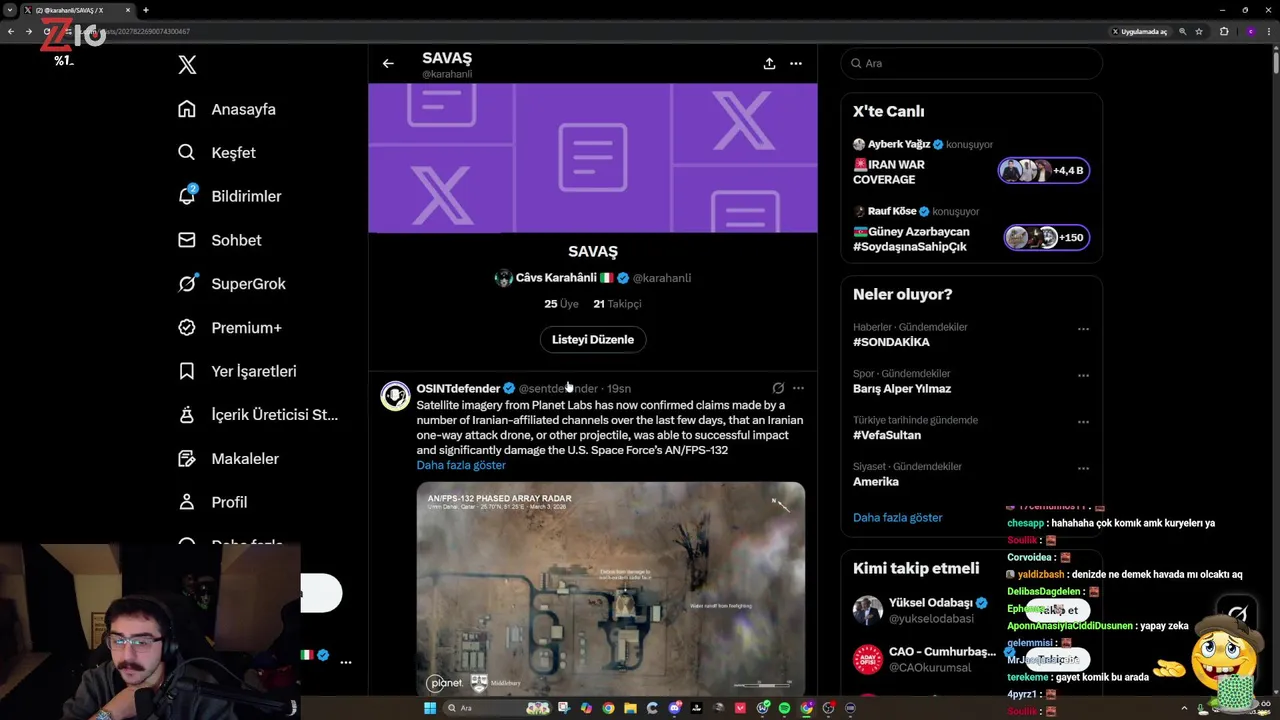The image size is (1280, 720).
Task: Bookmark this page with the star icon
Action: pyautogui.click(x=1198, y=31)
